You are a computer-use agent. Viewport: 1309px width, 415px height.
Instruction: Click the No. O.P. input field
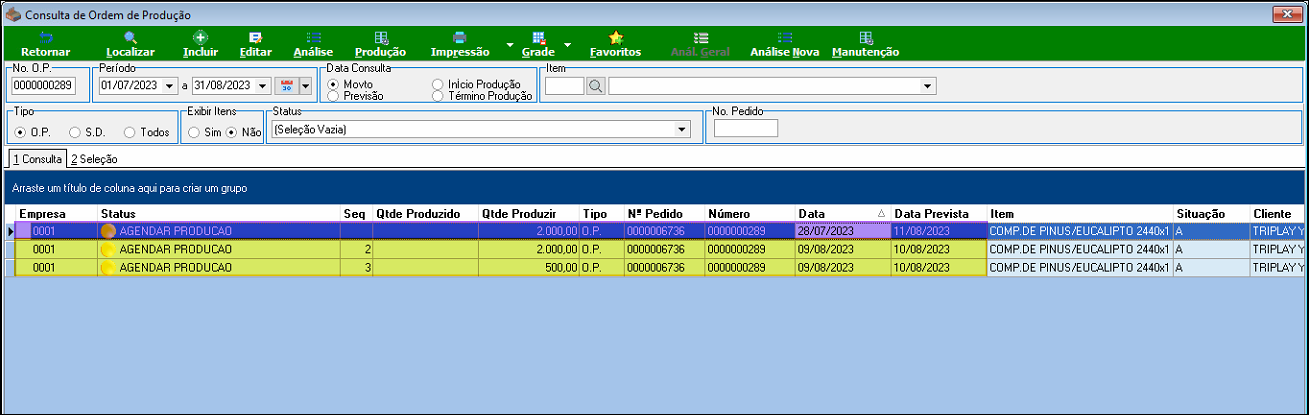(x=44, y=86)
